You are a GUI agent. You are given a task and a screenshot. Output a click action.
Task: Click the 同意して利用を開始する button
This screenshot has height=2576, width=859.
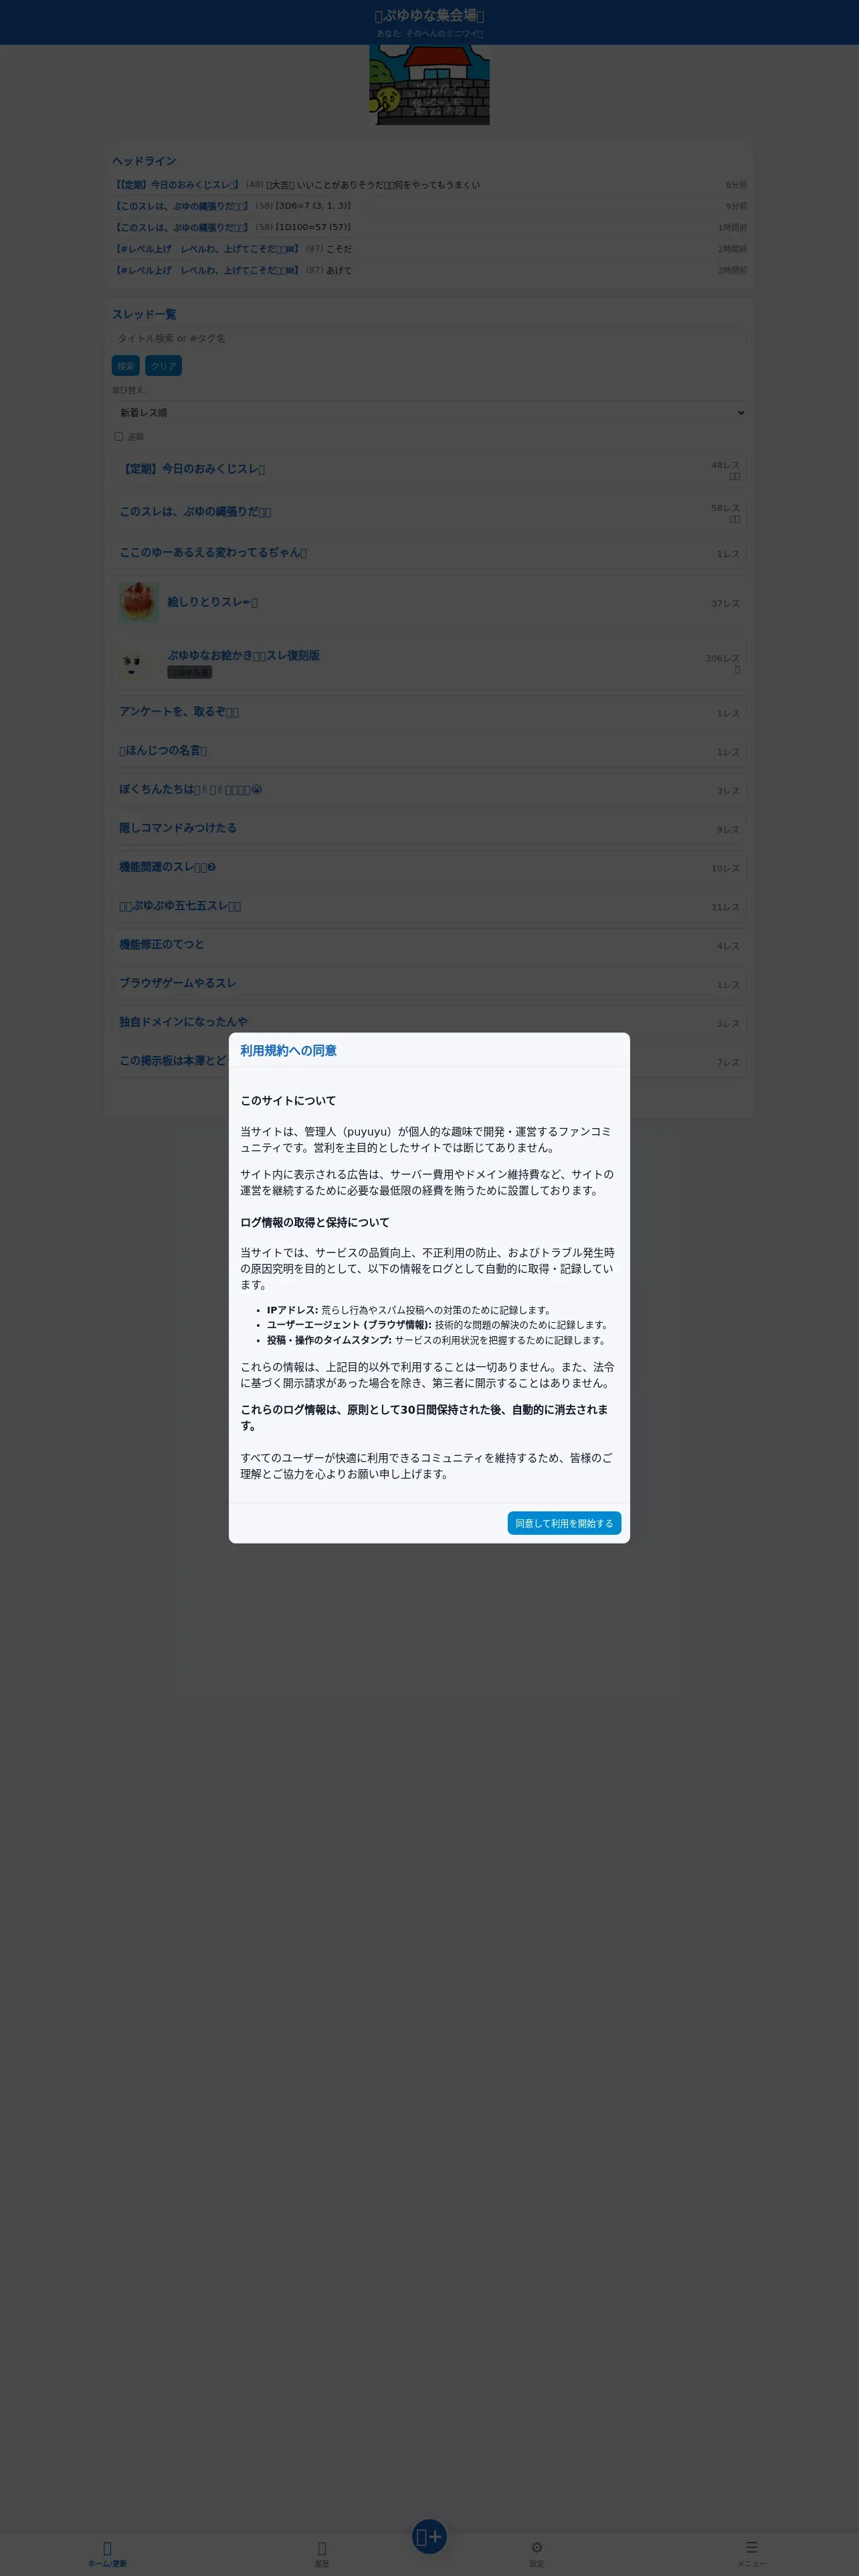tap(564, 1522)
